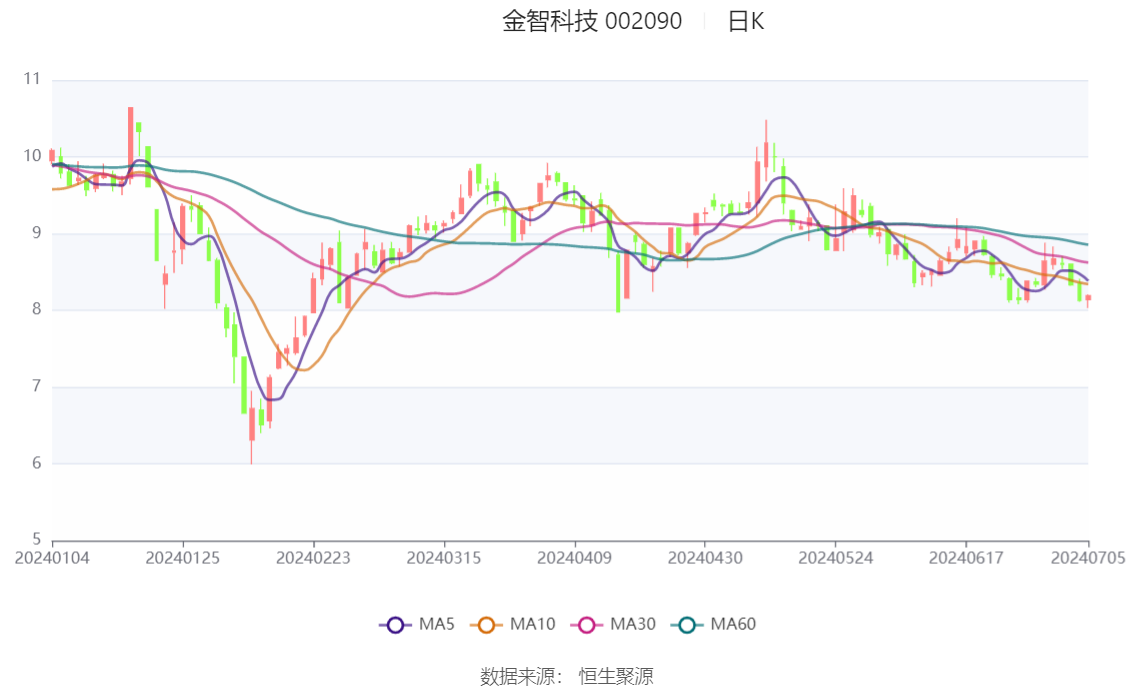The height and width of the screenshot is (689, 1134).
Task: Click the 数据来源: 恒生聚源 source text
Action: 567,677
